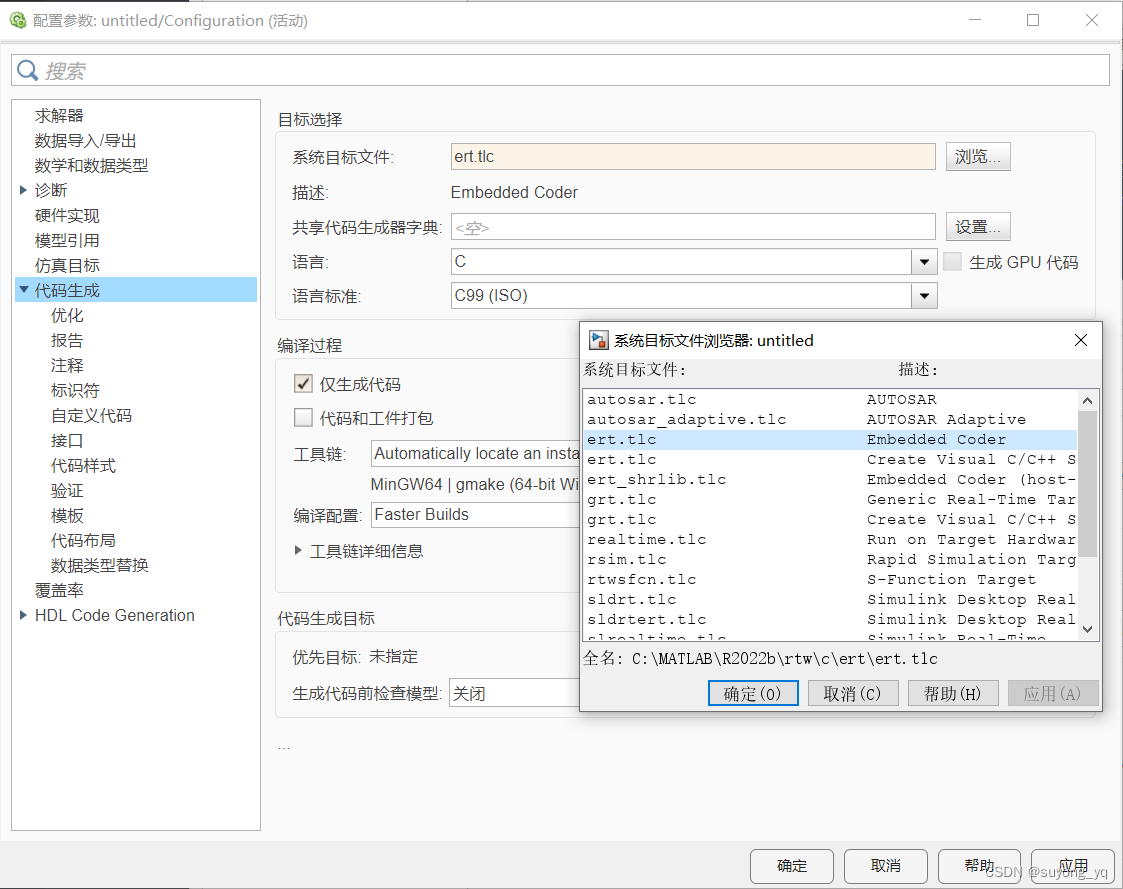Image resolution: width=1123 pixels, height=889 pixels.
Task: Select grt.tlc Generic Real-Time row
Action: pos(831,499)
